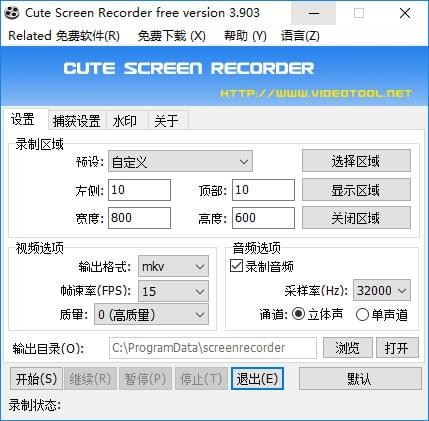This screenshot has width=429, height=421.
Task: Minimize the Cute Screen Recorder window
Action: (x=314, y=13)
